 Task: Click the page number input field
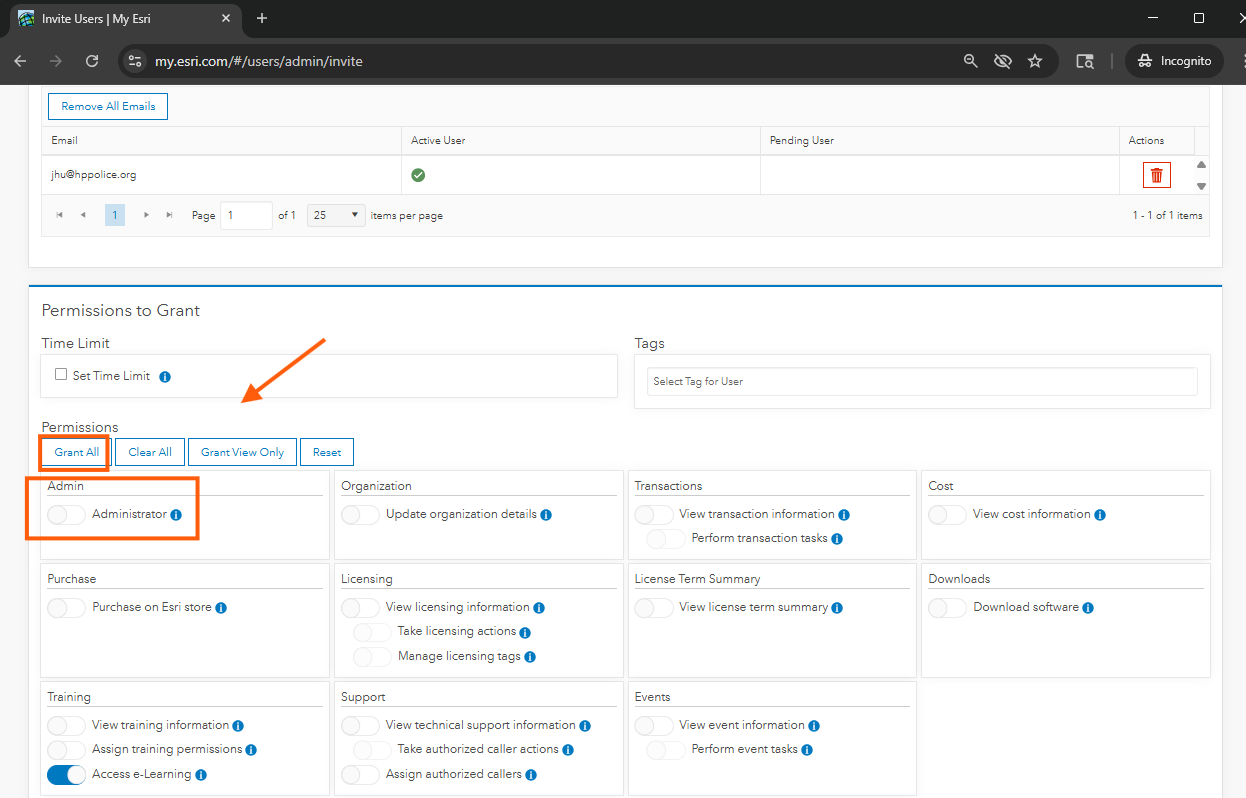pyautogui.click(x=246, y=215)
